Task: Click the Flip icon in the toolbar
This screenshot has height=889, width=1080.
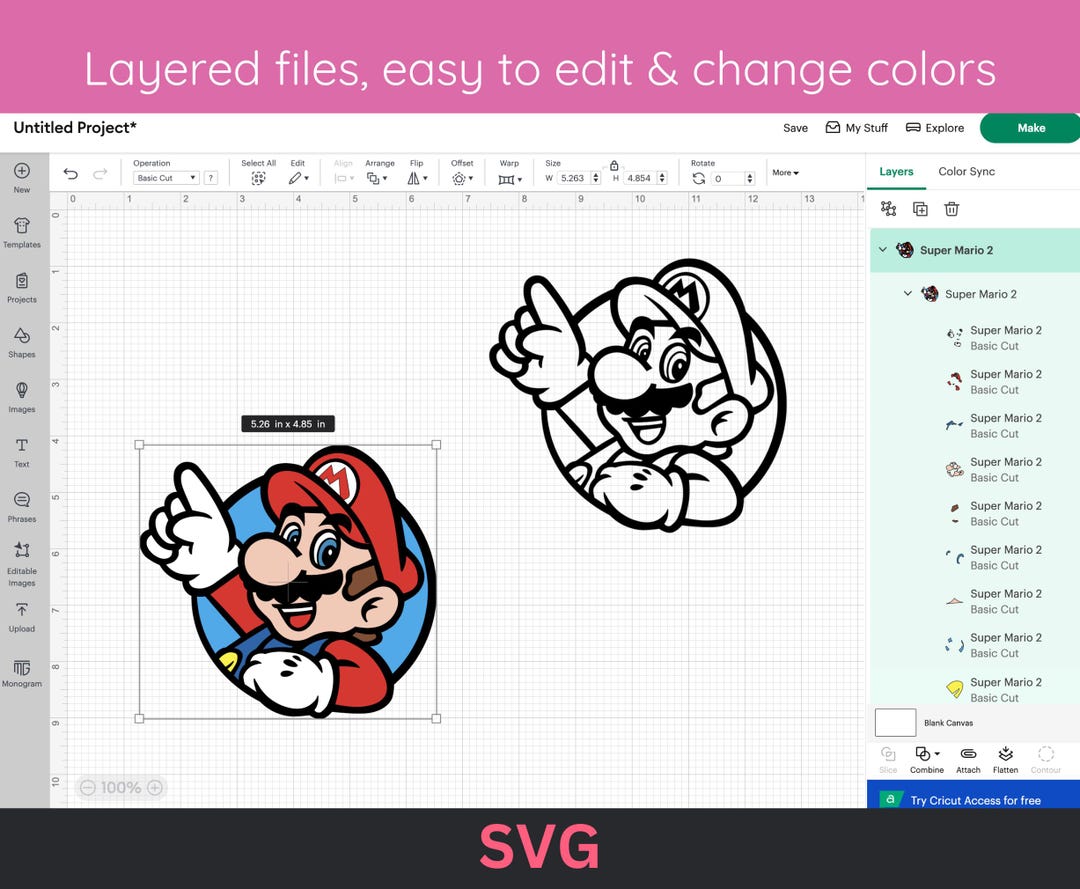Action: coord(415,177)
